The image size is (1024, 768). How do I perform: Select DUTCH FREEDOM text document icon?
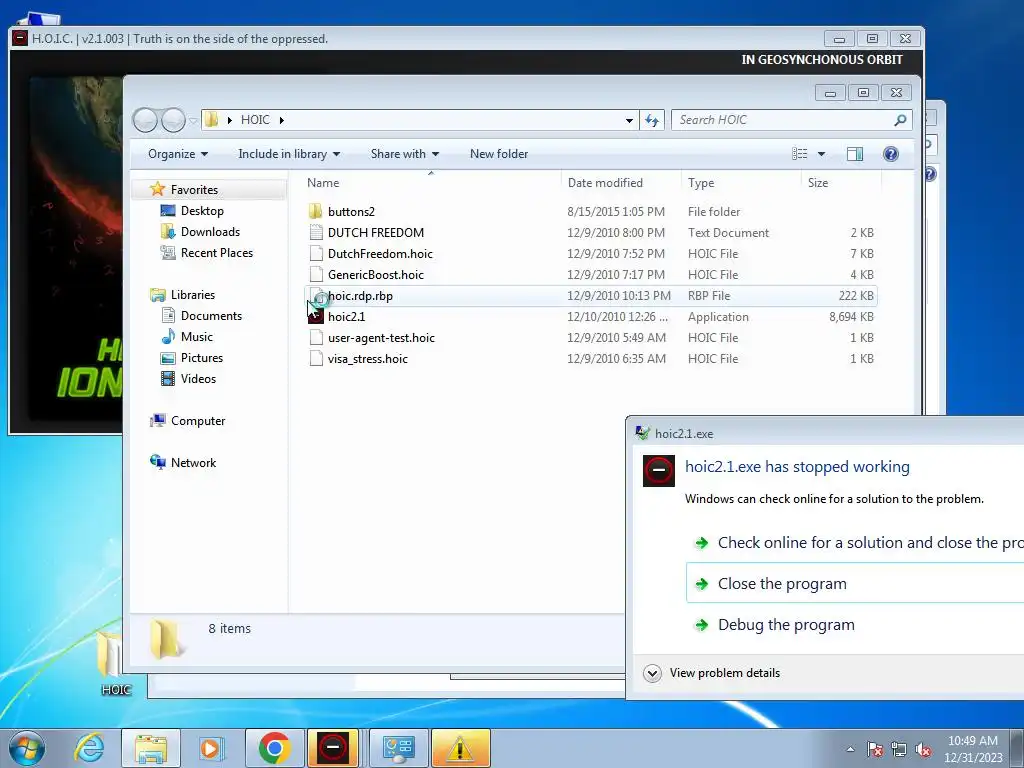coord(316,232)
